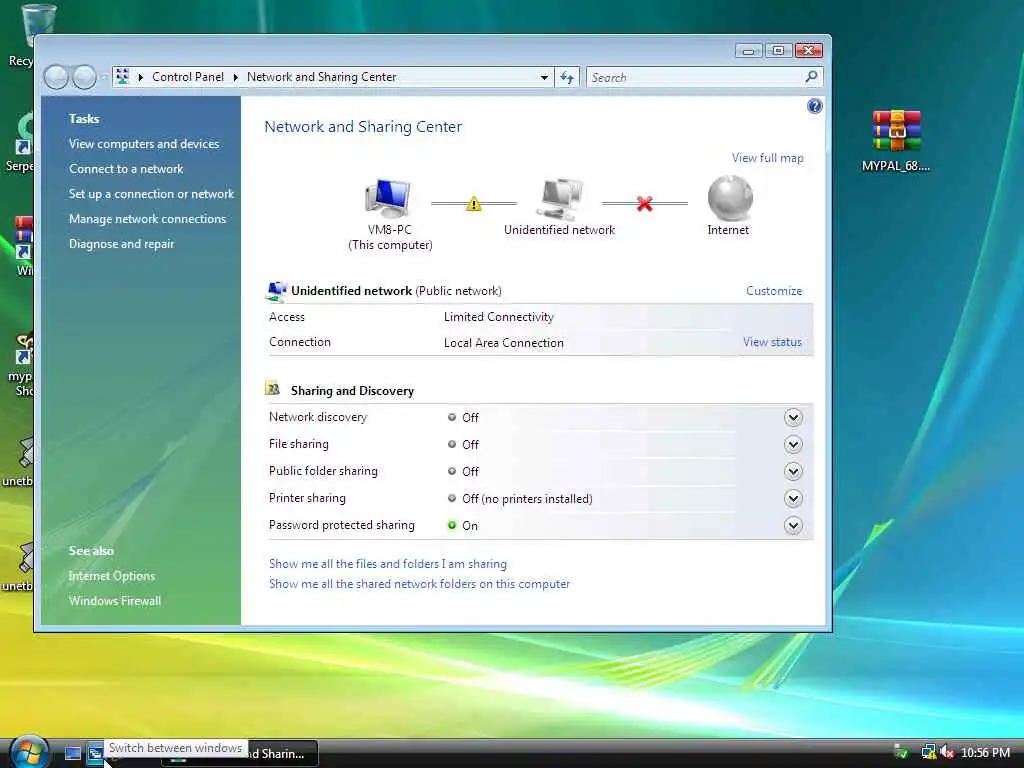1024x768 pixels.
Task: Click the recent pages dropdown beside Forward
Action: coord(103,78)
